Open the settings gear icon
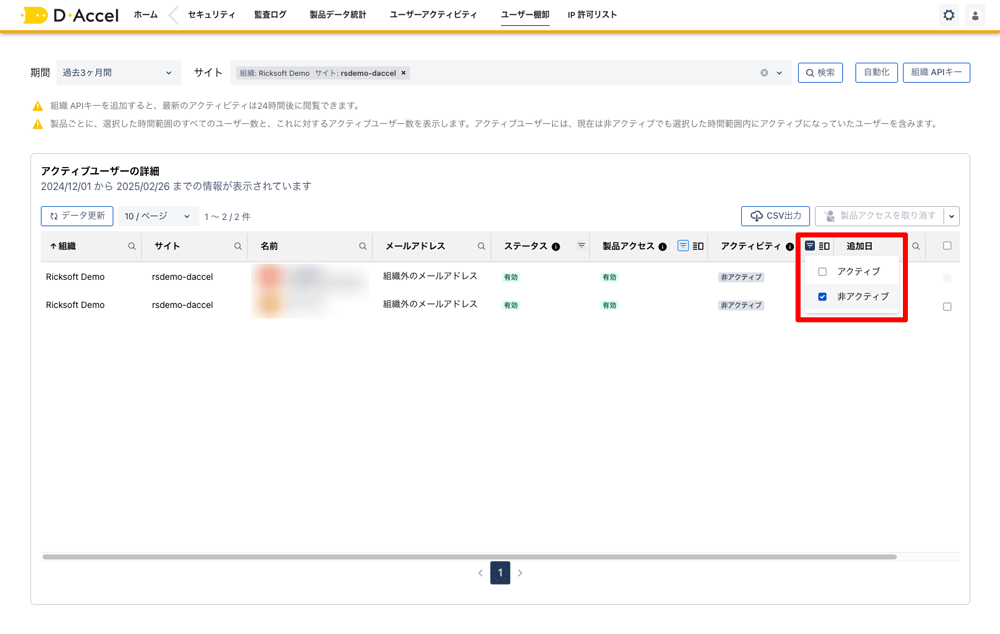 click(x=948, y=15)
